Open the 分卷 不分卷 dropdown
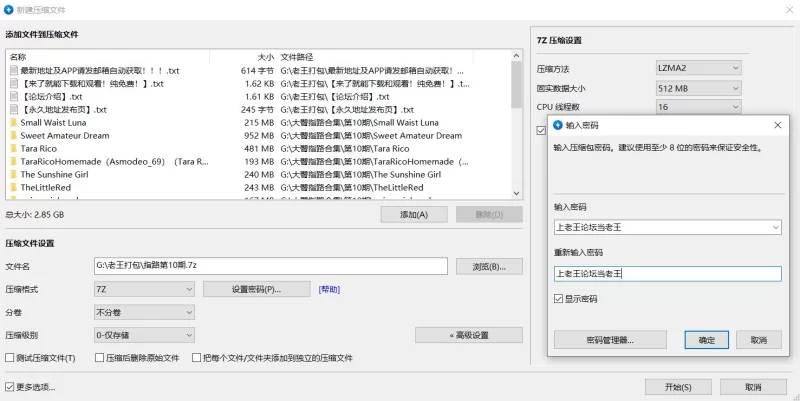This screenshot has width=800, height=401. pos(144,312)
